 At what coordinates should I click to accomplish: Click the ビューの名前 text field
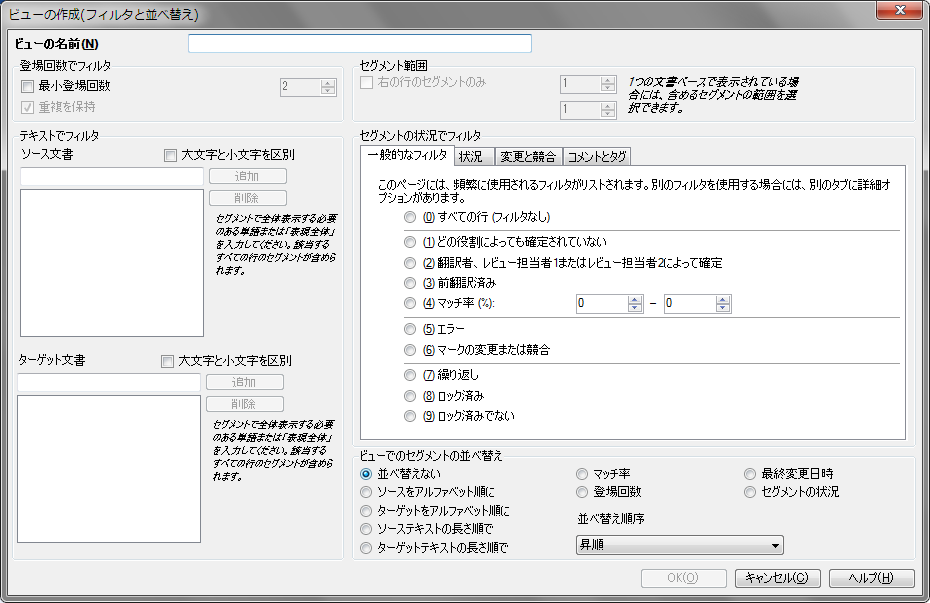tap(359, 44)
